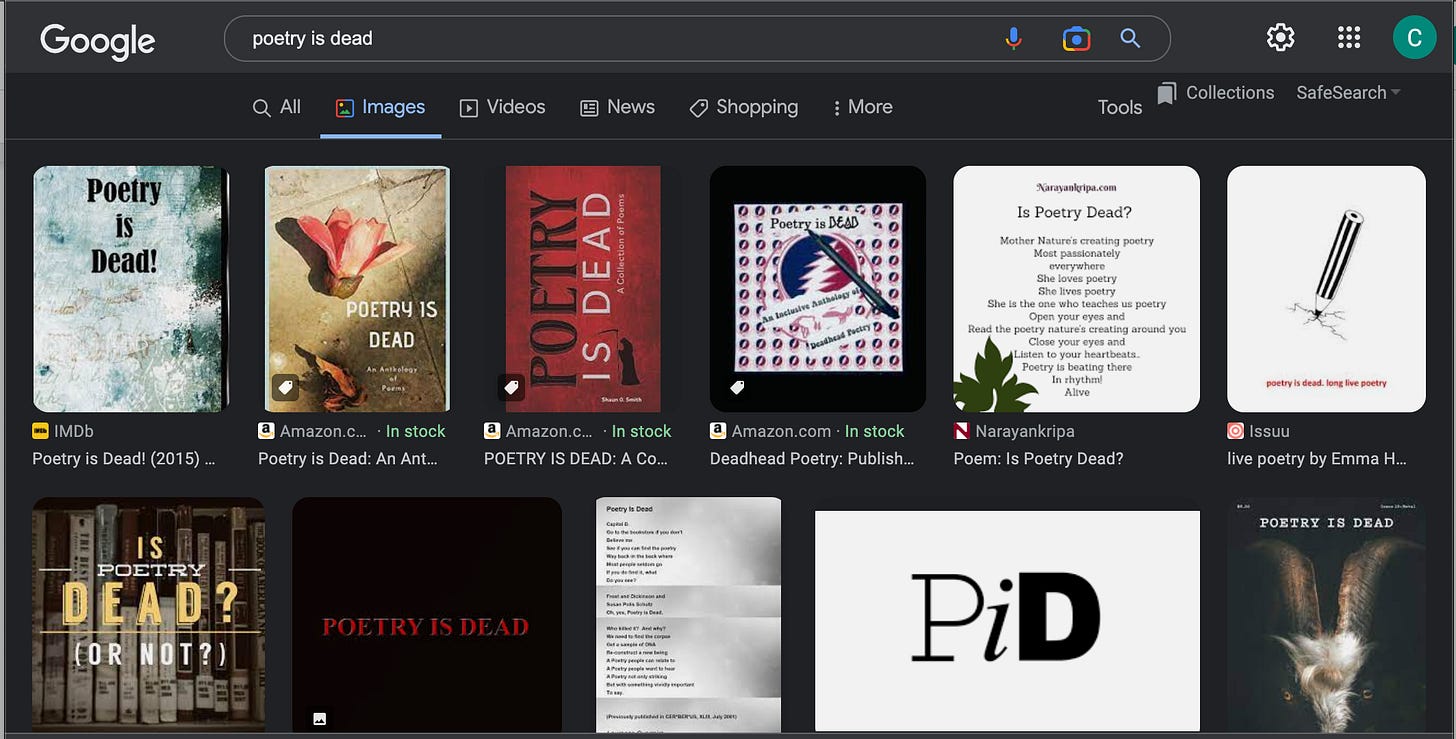The height and width of the screenshot is (739, 1456).
Task: Click the IMDb source label
Action: pyautogui.click(x=75, y=431)
